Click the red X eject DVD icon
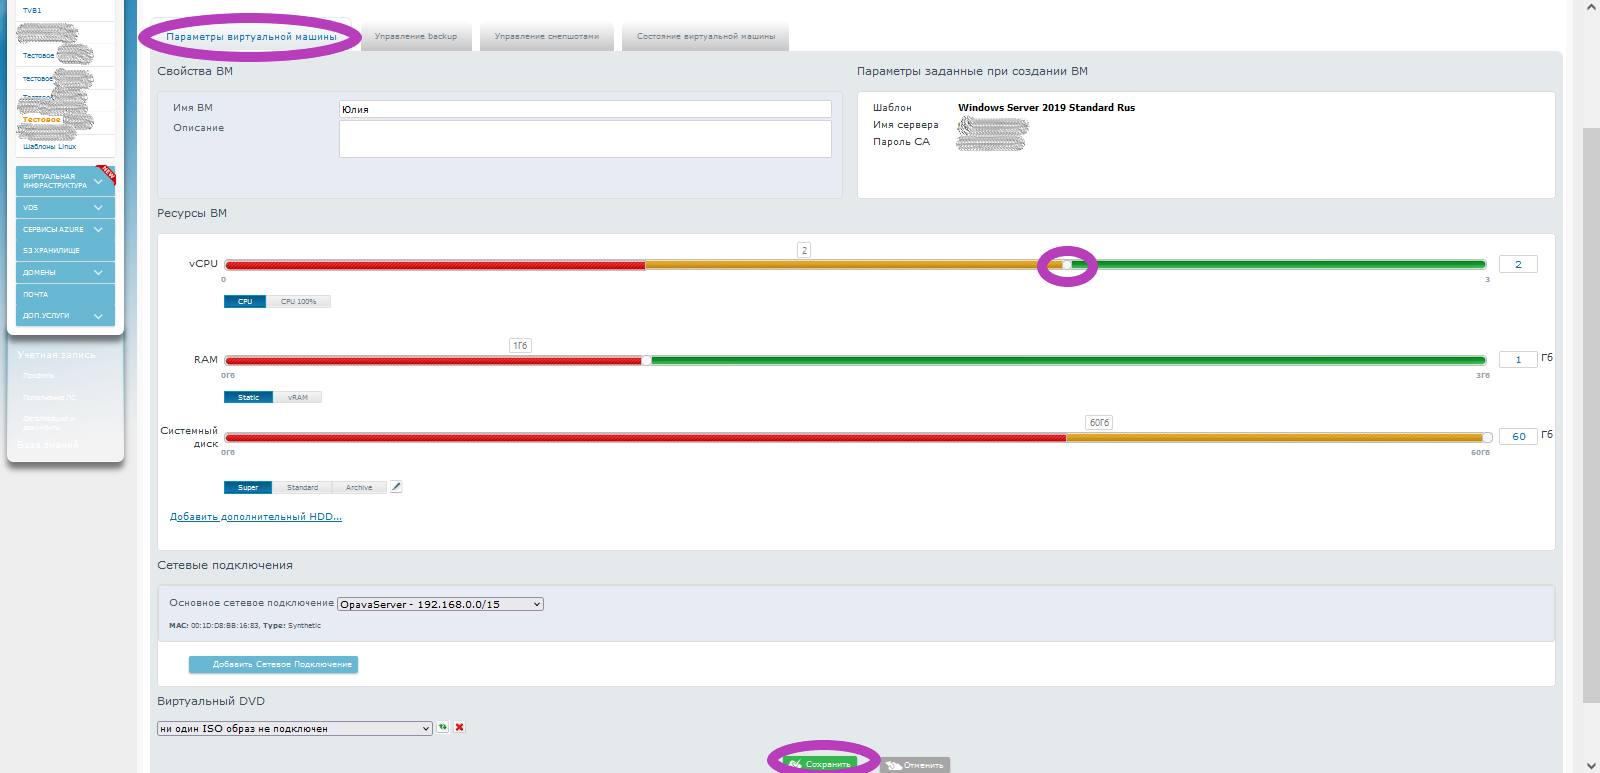The image size is (1600, 773). [x=460, y=727]
